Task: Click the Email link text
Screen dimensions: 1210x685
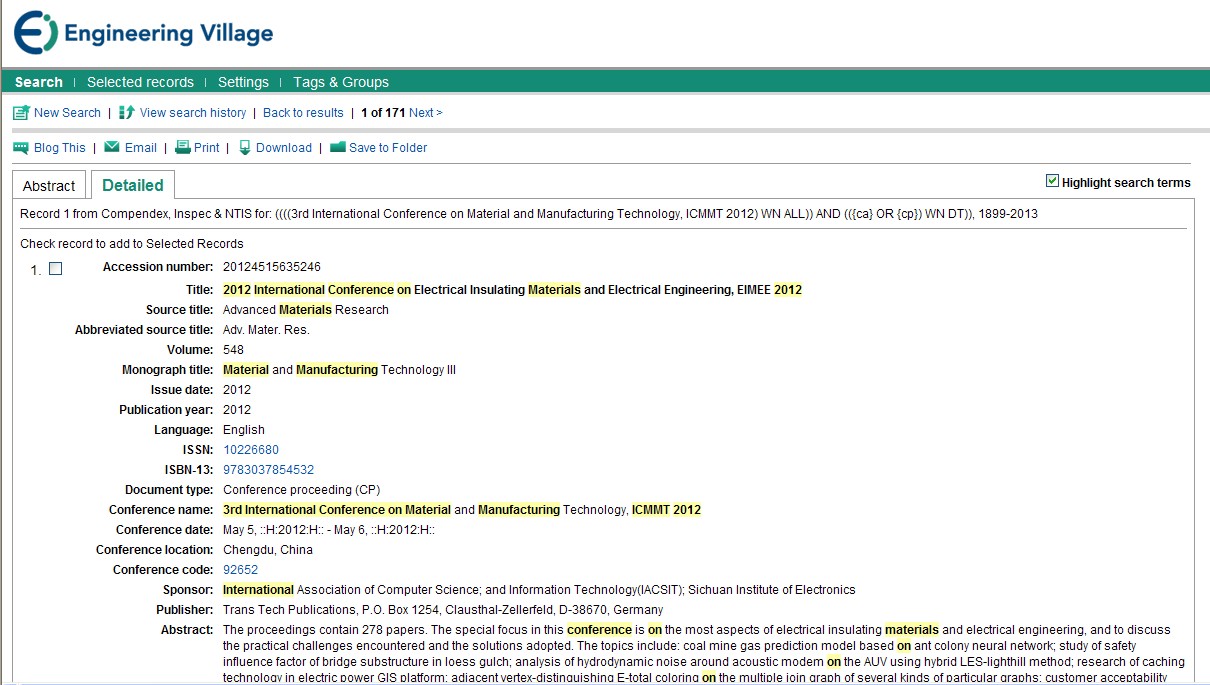Action: coord(141,148)
